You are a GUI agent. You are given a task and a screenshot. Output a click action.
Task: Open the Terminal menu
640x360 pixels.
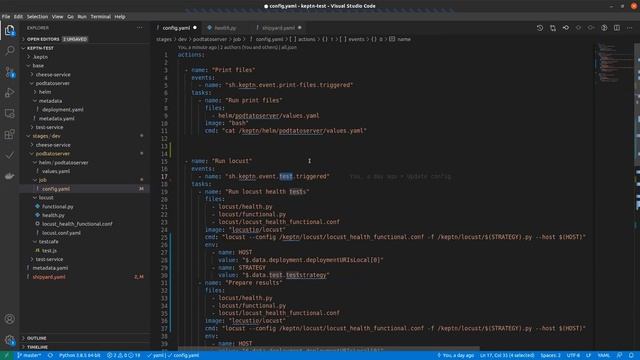[x=100, y=17]
